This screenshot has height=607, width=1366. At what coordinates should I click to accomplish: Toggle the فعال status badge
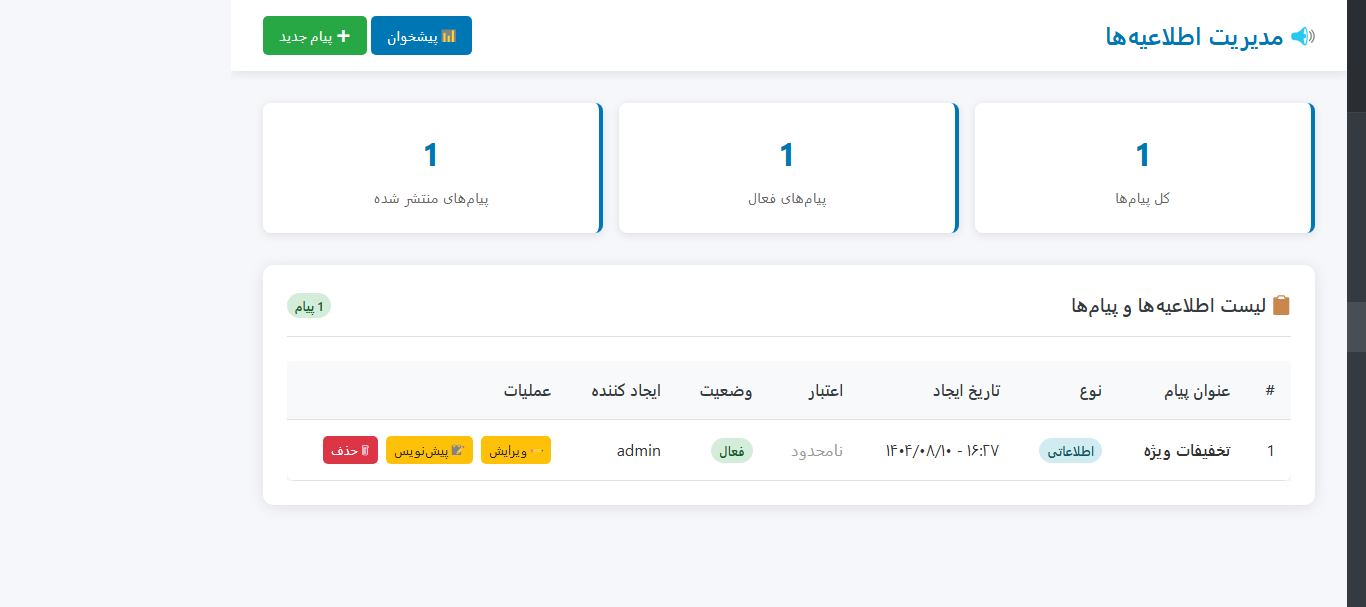coord(732,450)
